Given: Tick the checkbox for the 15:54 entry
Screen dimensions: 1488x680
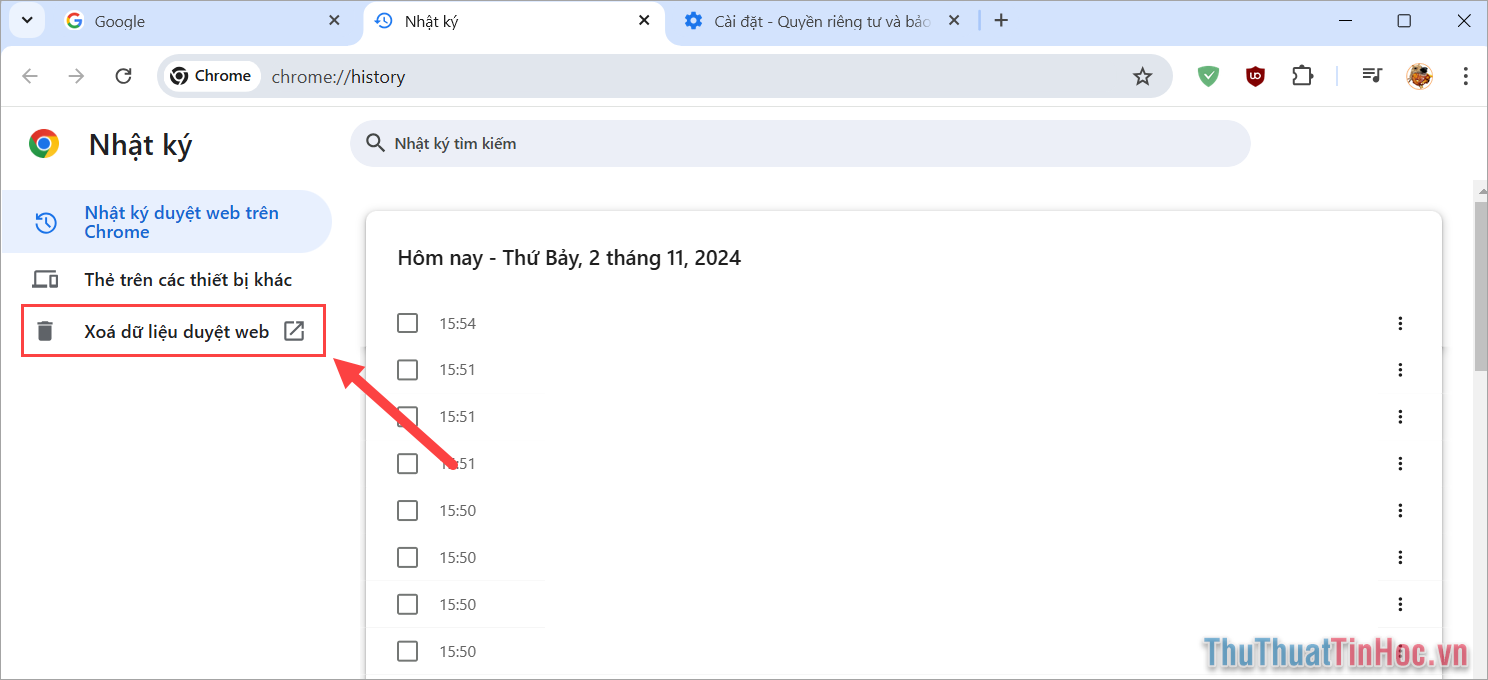Looking at the screenshot, I should tap(407, 323).
